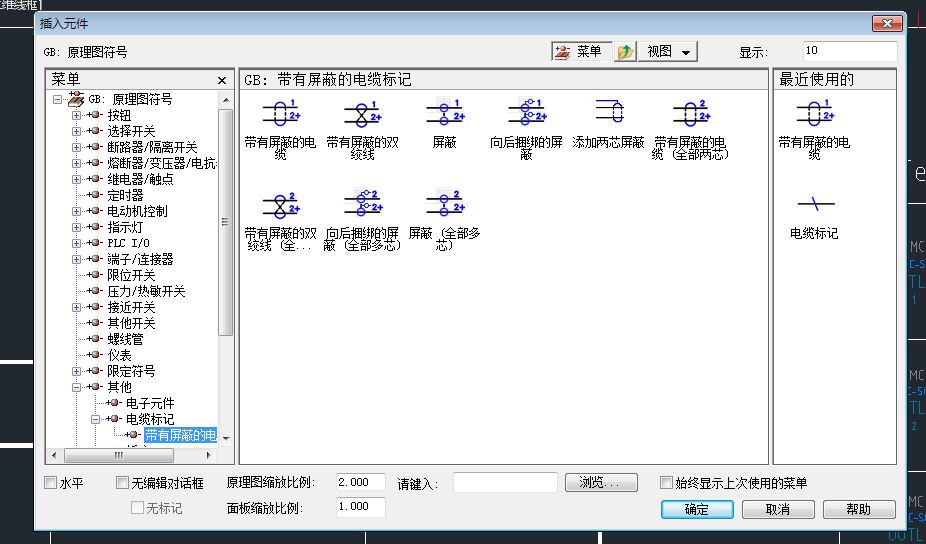Click the 原理图缩放比例 input field
Image resolution: width=926 pixels, height=544 pixels.
[x=361, y=483]
